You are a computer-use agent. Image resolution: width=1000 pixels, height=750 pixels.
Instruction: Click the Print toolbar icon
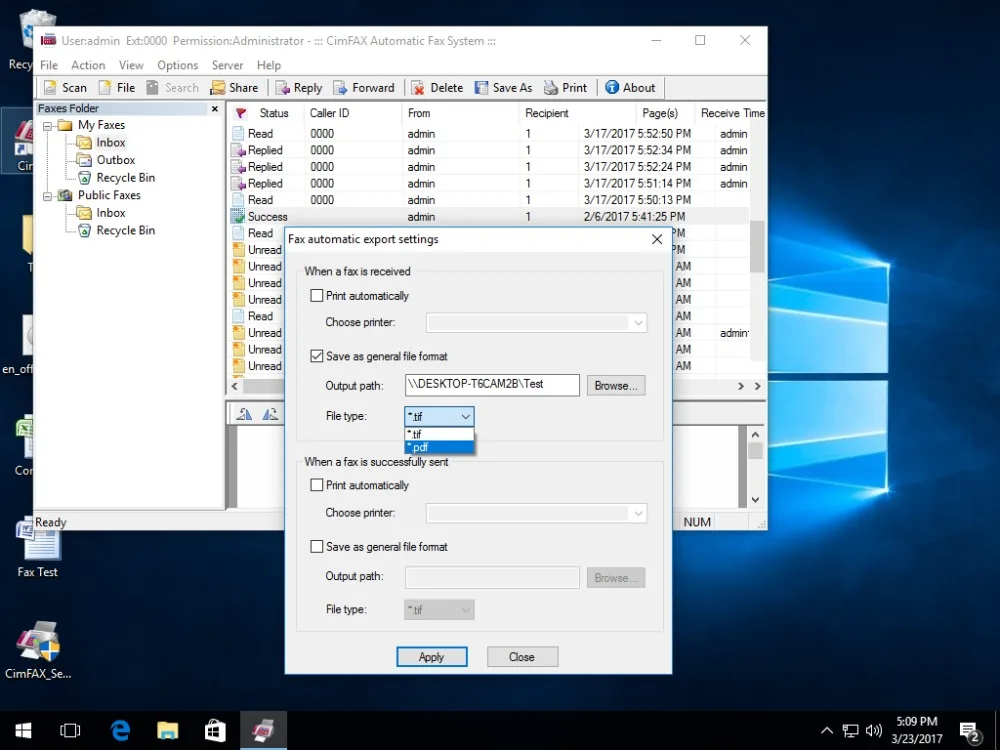(x=551, y=88)
